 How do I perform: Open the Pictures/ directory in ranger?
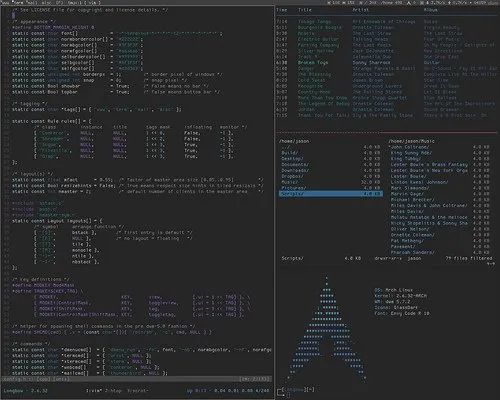tap(294, 188)
